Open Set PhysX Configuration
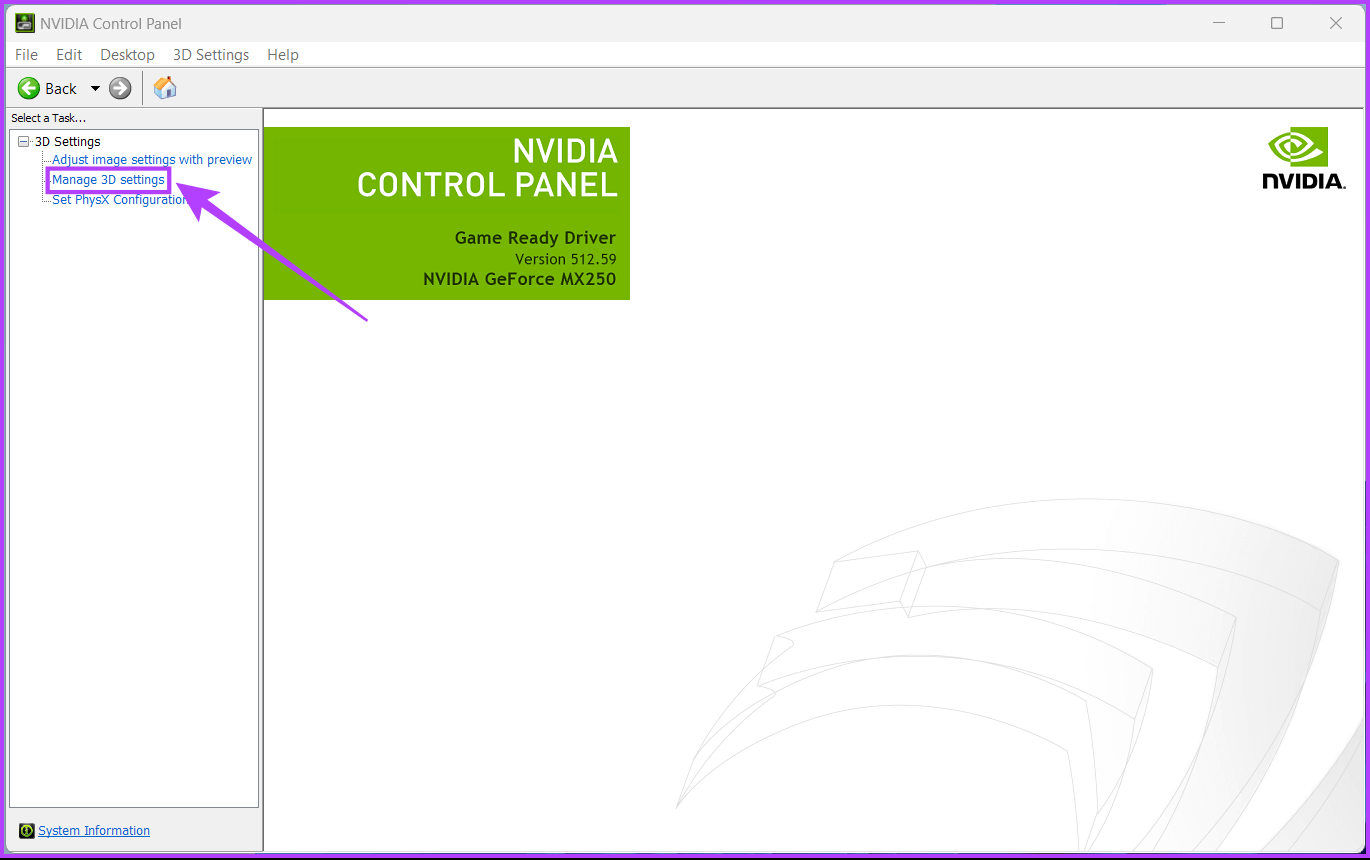Viewport: 1370px width, 860px height. (x=119, y=200)
